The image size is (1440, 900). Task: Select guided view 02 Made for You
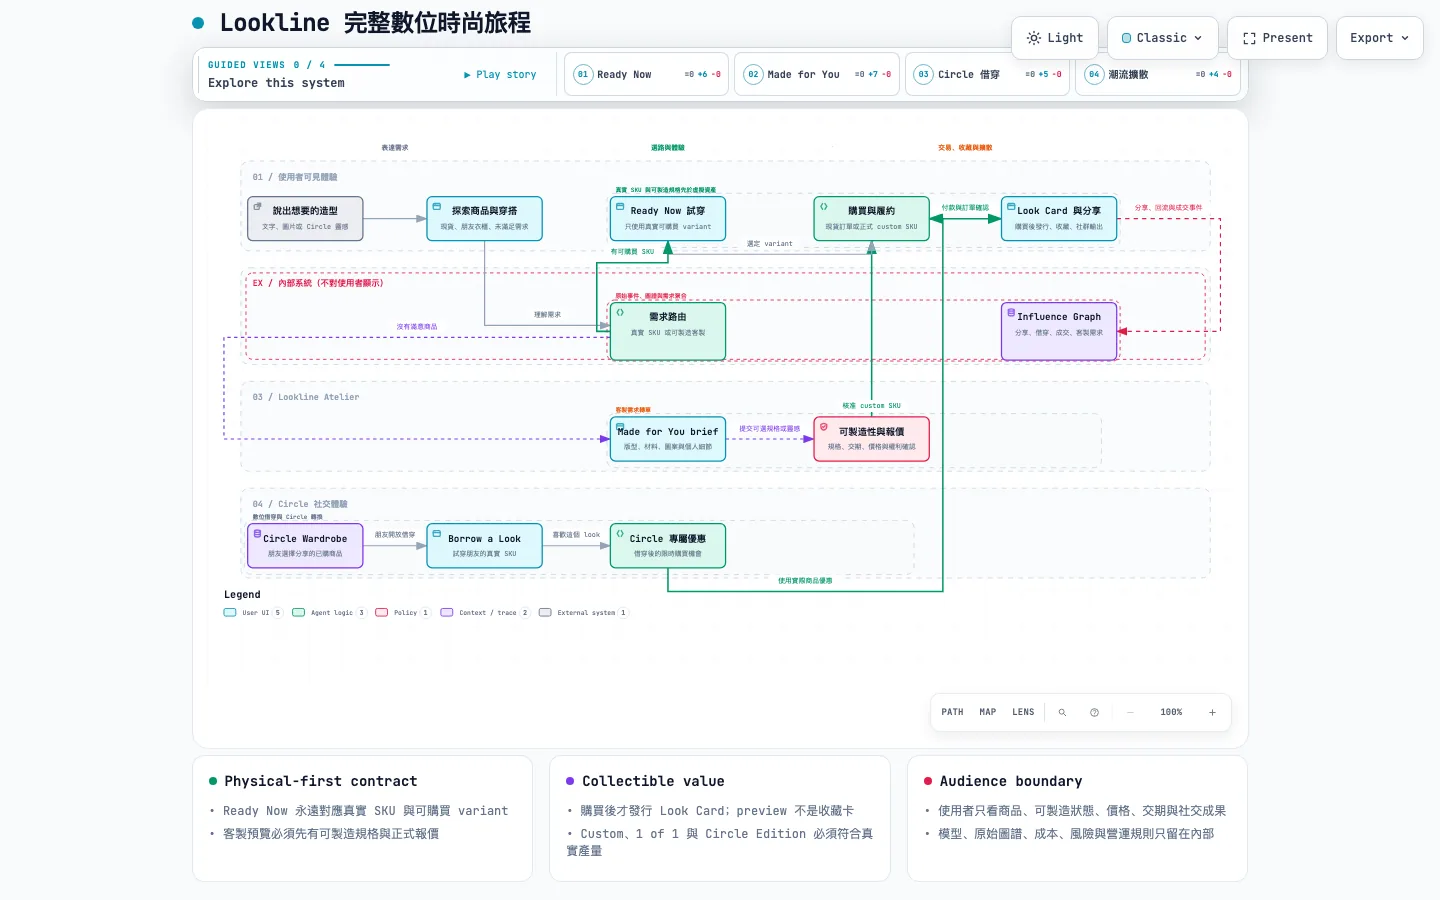tap(817, 74)
